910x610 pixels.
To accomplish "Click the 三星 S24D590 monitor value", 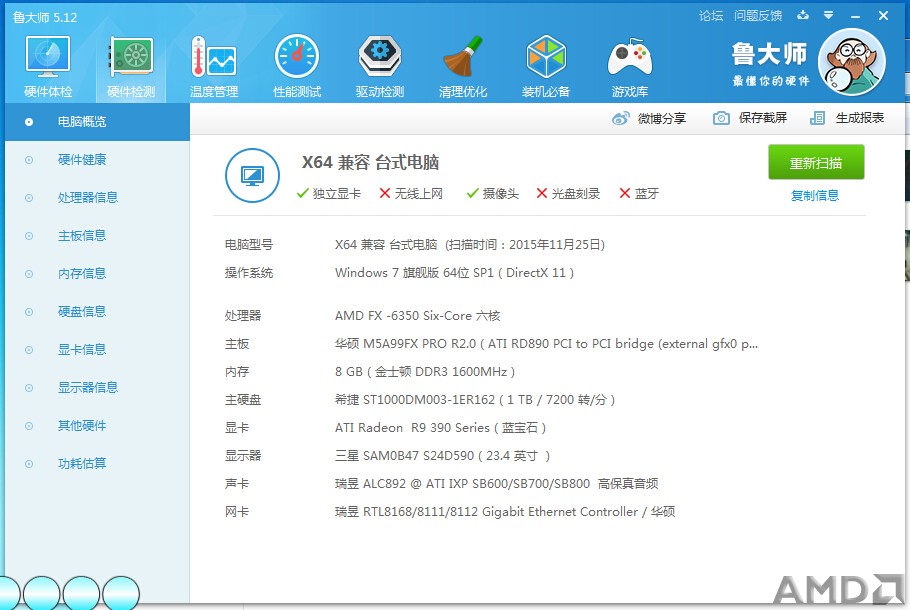I will pos(442,456).
